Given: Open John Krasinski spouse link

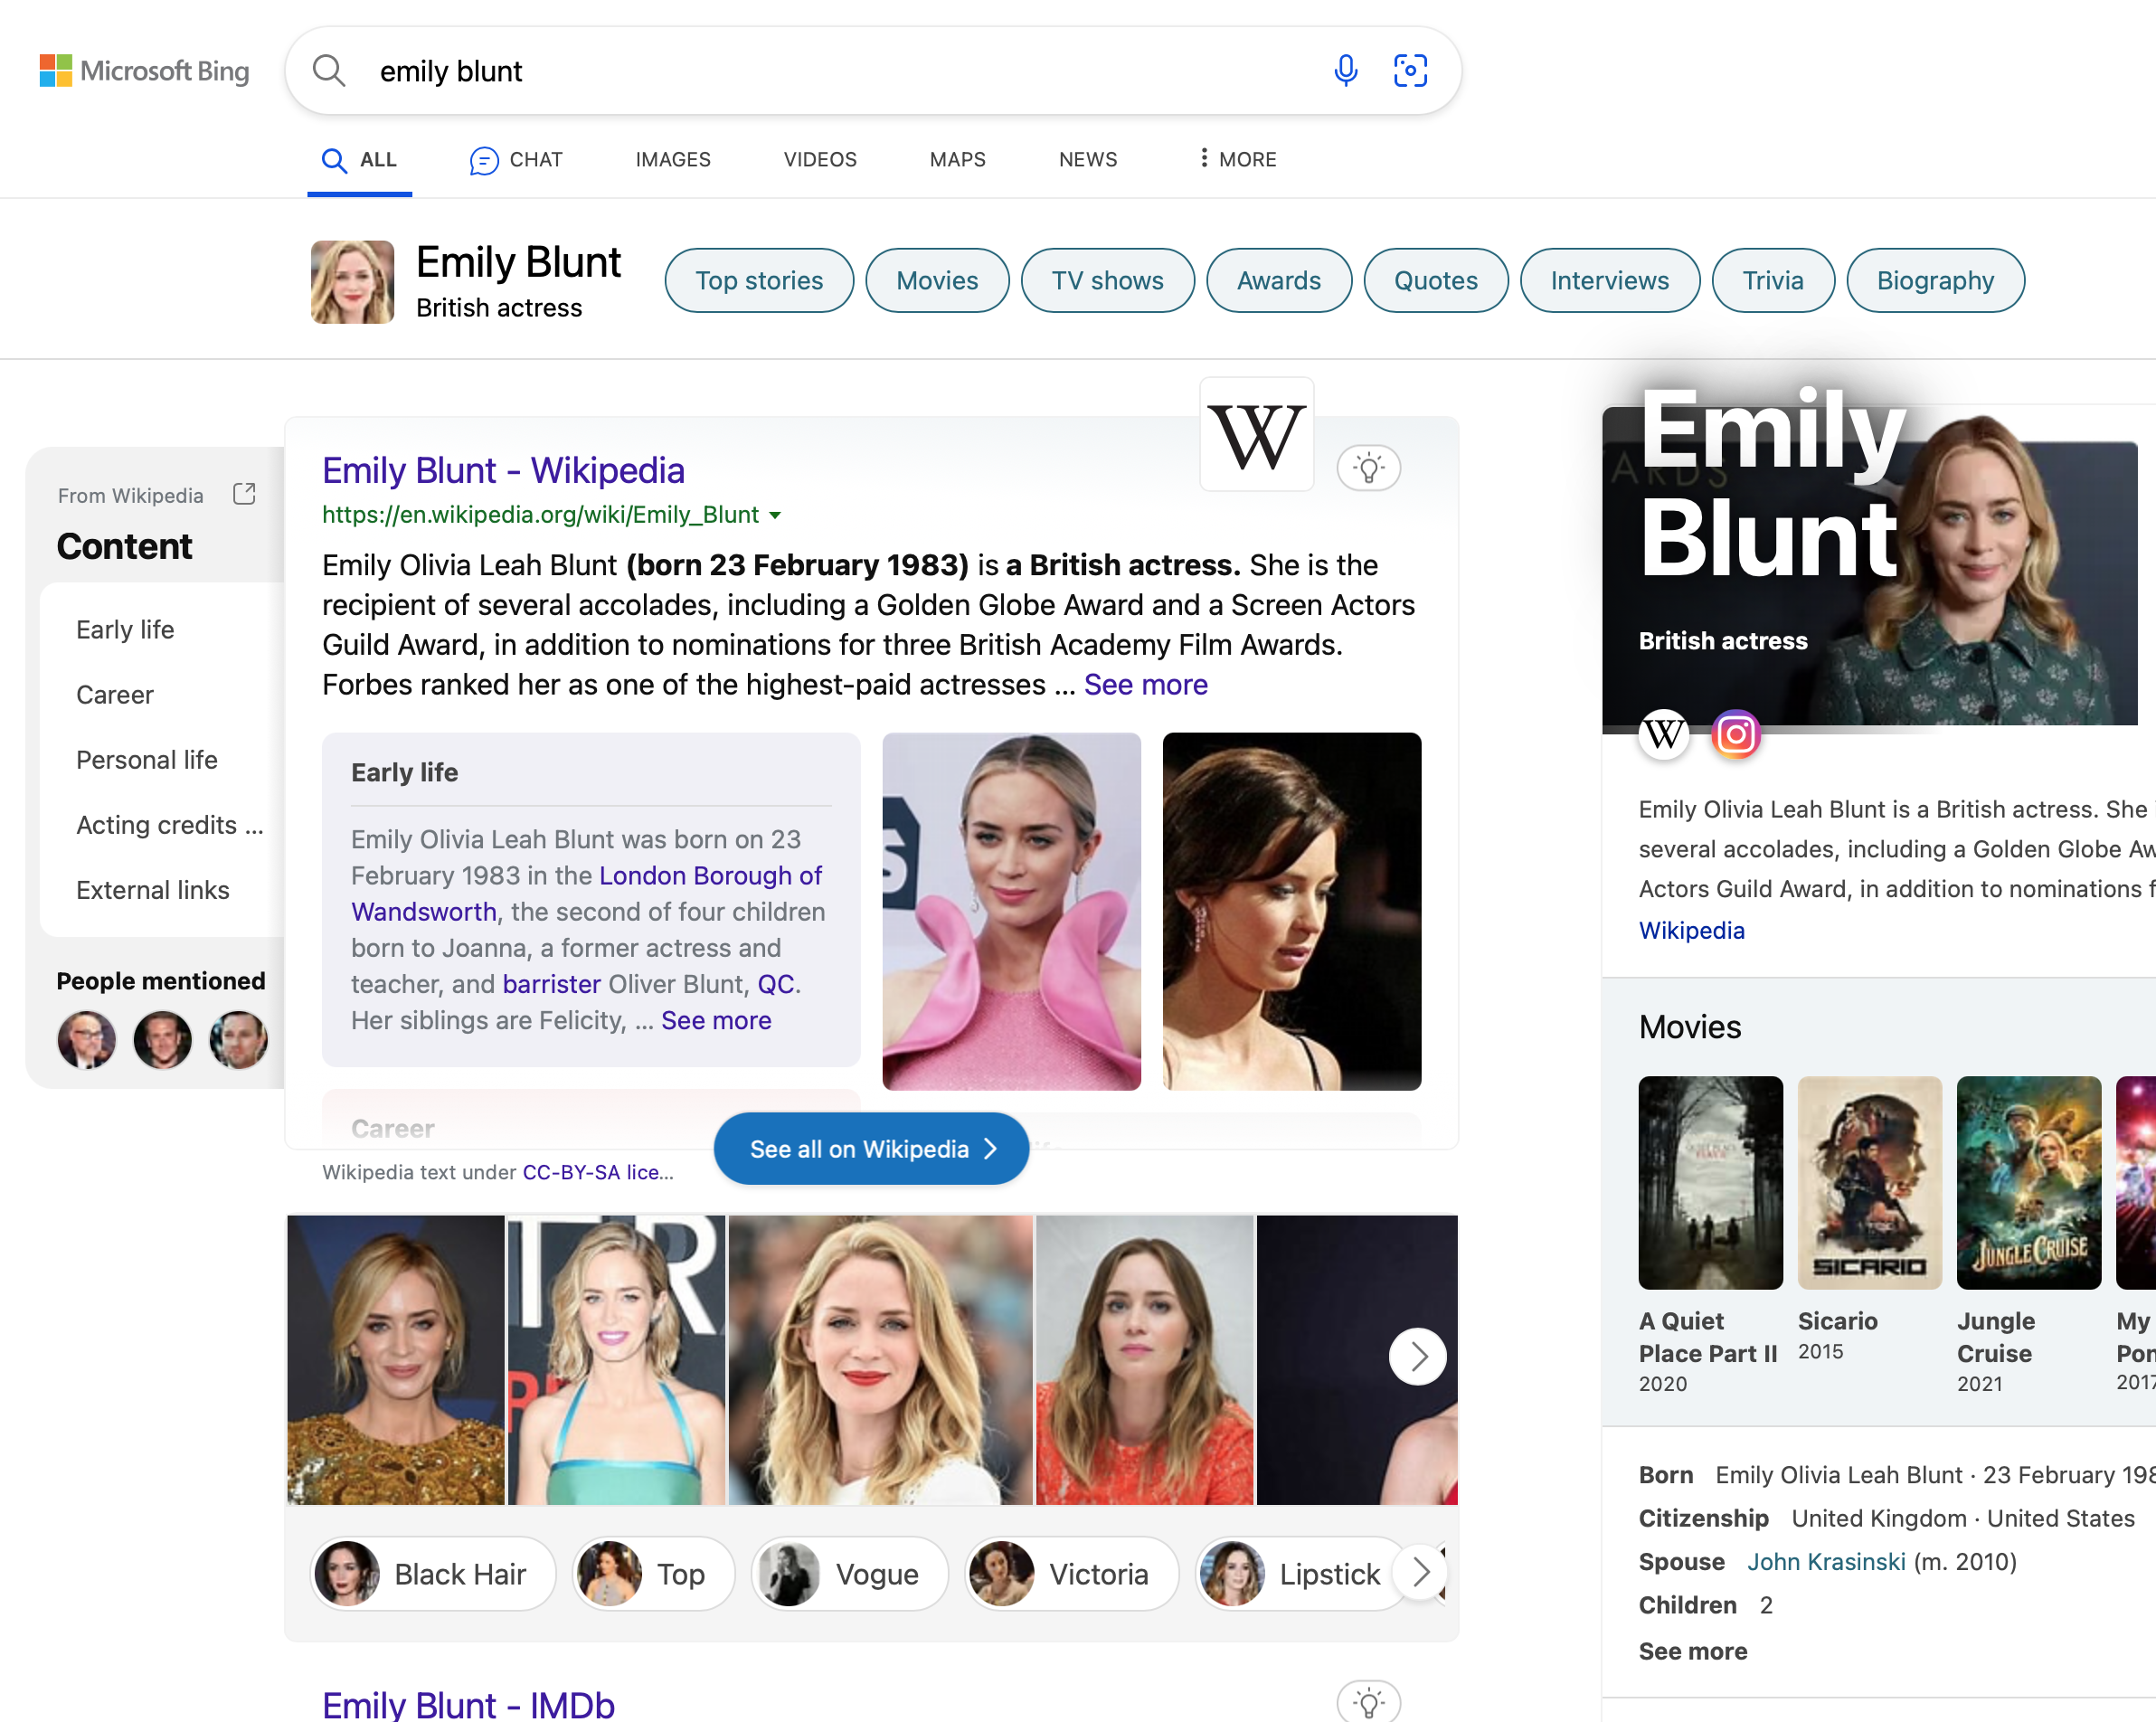Looking at the screenshot, I should coord(1825,1562).
